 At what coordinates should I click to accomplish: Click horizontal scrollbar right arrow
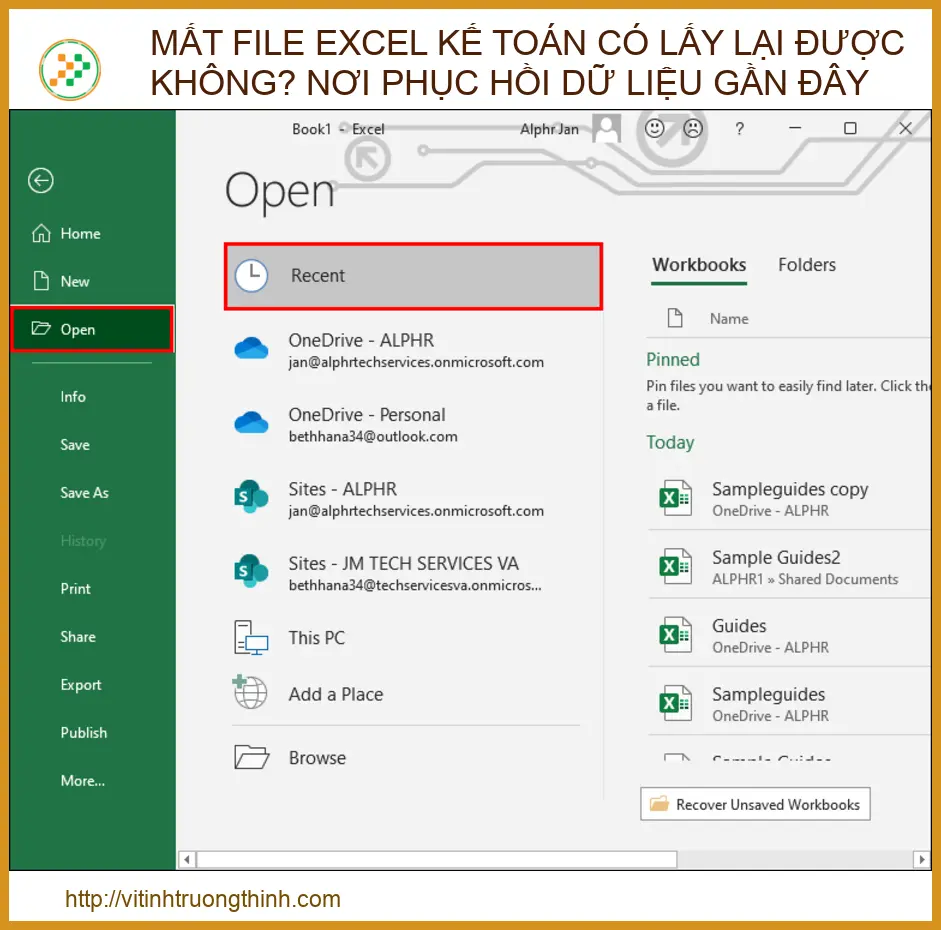coord(922,860)
